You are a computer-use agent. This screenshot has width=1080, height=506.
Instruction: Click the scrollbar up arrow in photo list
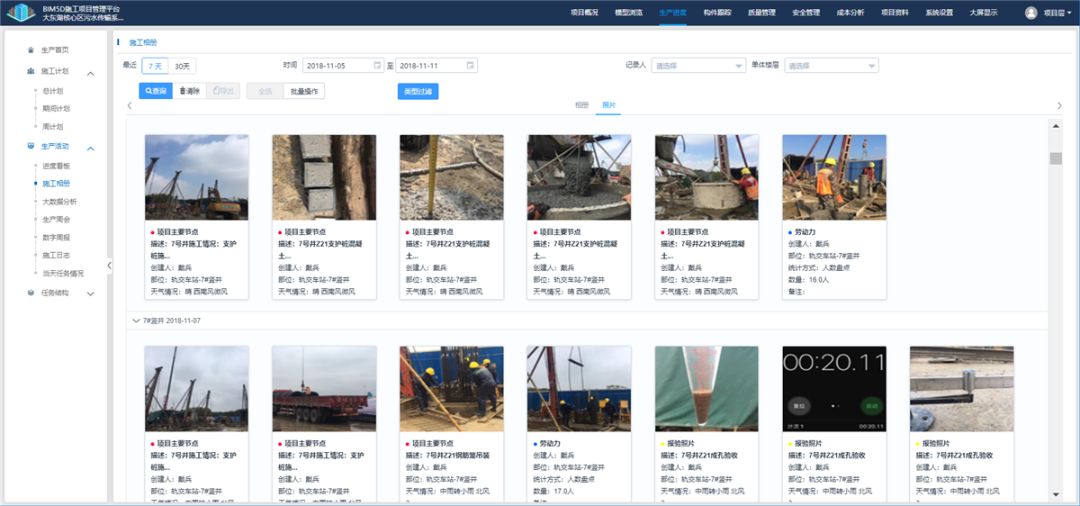click(1055, 126)
